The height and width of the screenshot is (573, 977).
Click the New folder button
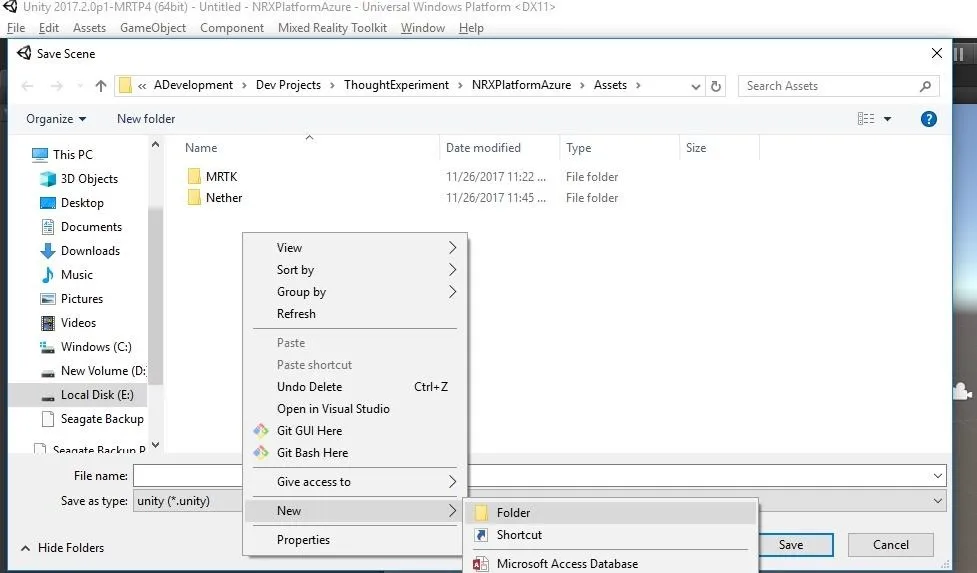[146, 119]
